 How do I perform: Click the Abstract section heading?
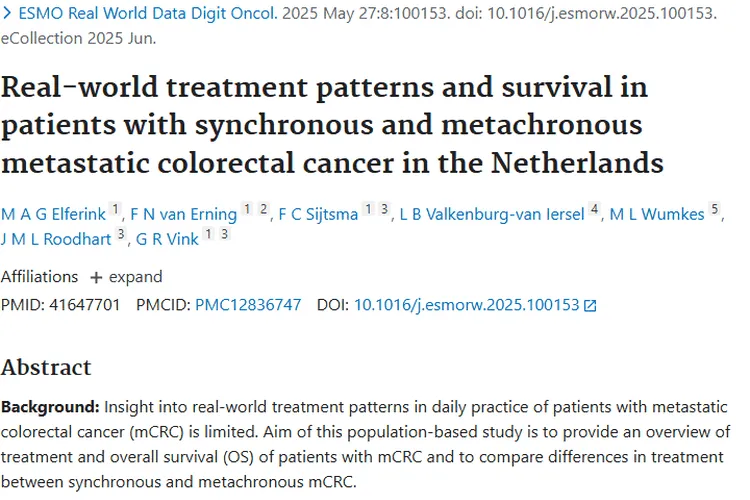point(46,367)
